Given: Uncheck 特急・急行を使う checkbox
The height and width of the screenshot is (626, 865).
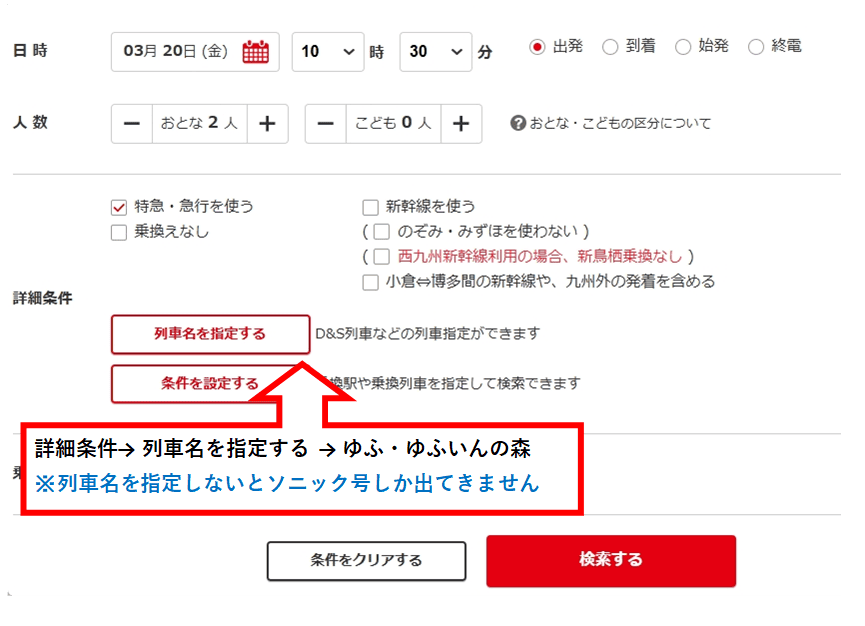Looking at the screenshot, I should [x=119, y=207].
